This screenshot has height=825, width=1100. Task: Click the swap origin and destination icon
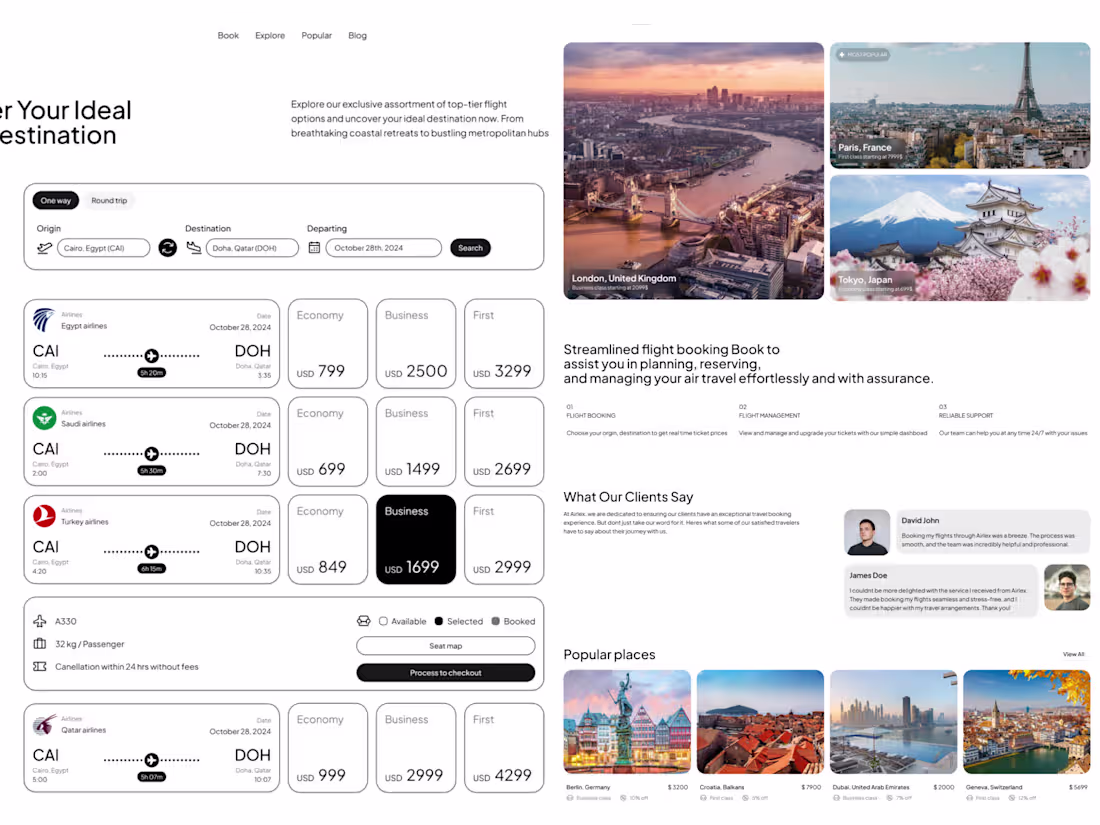pyautogui.click(x=167, y=247)
